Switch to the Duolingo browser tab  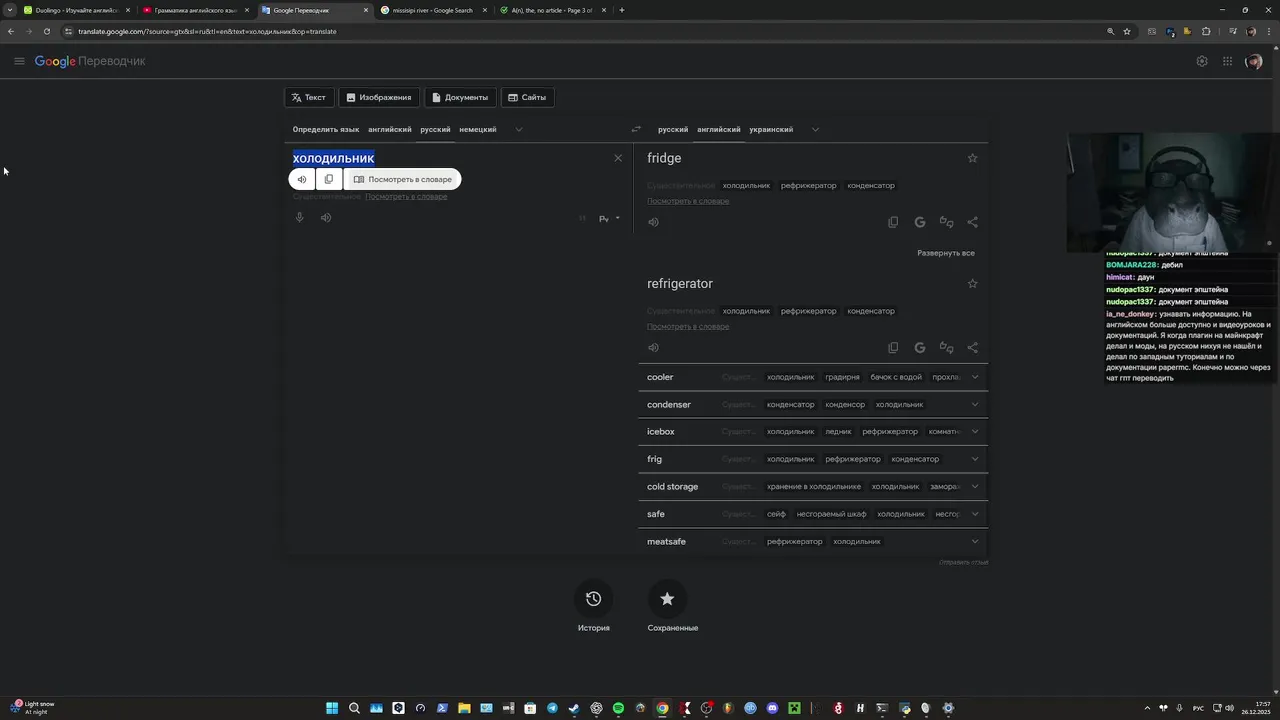point(76,10)
